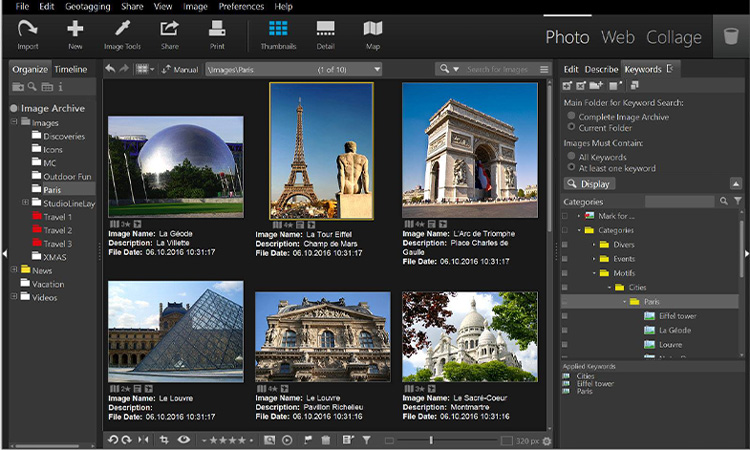
Task: Adjust the thumbnail size slider
Action: [x=431, y=440]
